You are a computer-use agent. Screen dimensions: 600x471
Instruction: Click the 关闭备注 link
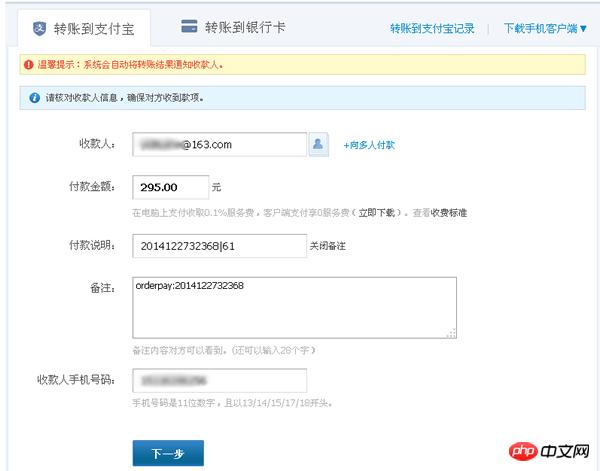pyautogui.click(x=328, y=246)
